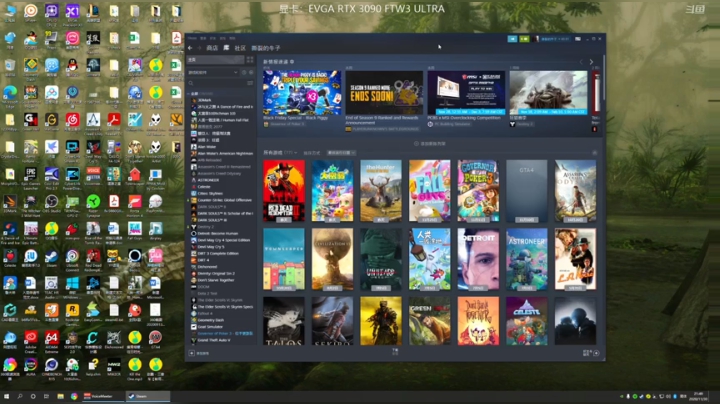Toggle the ready-to-play filter icon
Viewport: 720px width, 404px height.
pos(251,72)
